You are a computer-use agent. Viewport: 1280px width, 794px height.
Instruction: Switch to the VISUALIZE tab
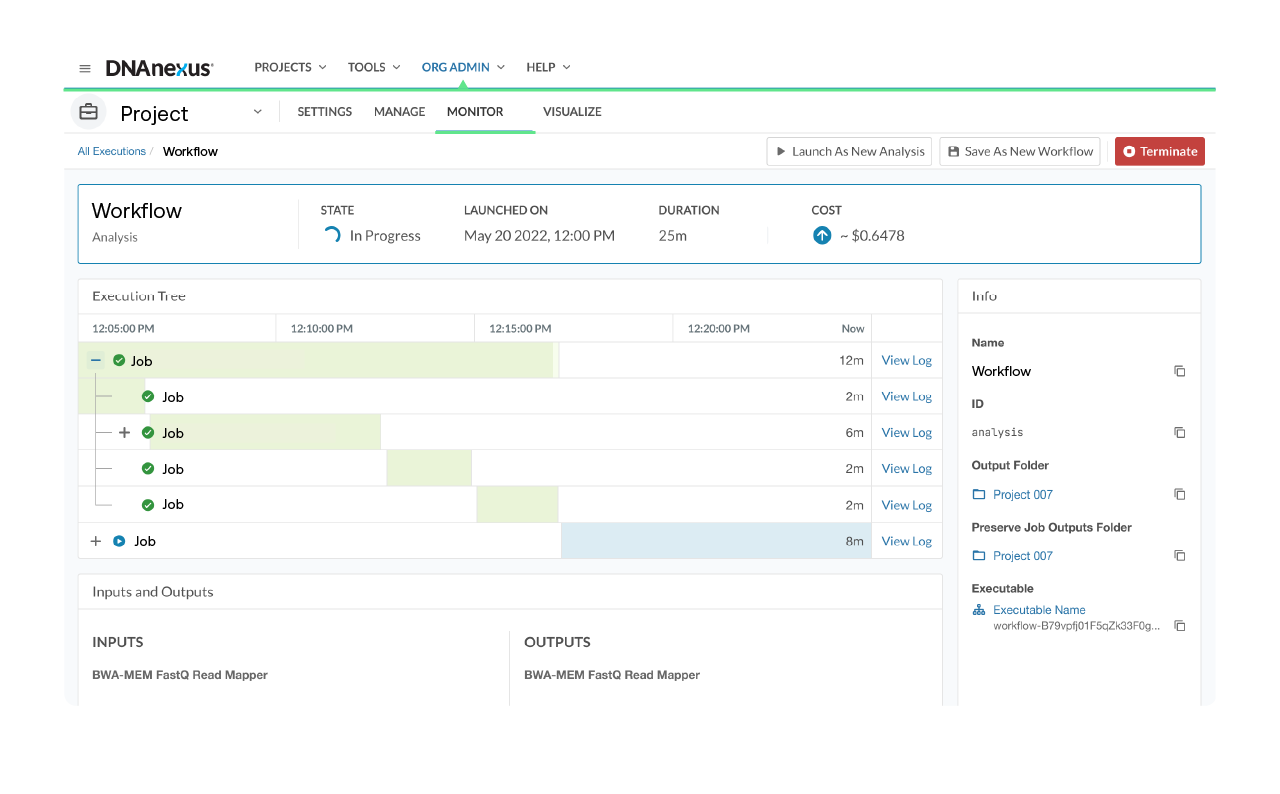[x=571, y=111]
